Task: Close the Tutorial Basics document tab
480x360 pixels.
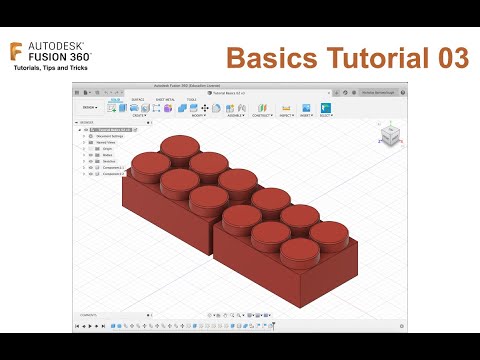Action: 329,93
